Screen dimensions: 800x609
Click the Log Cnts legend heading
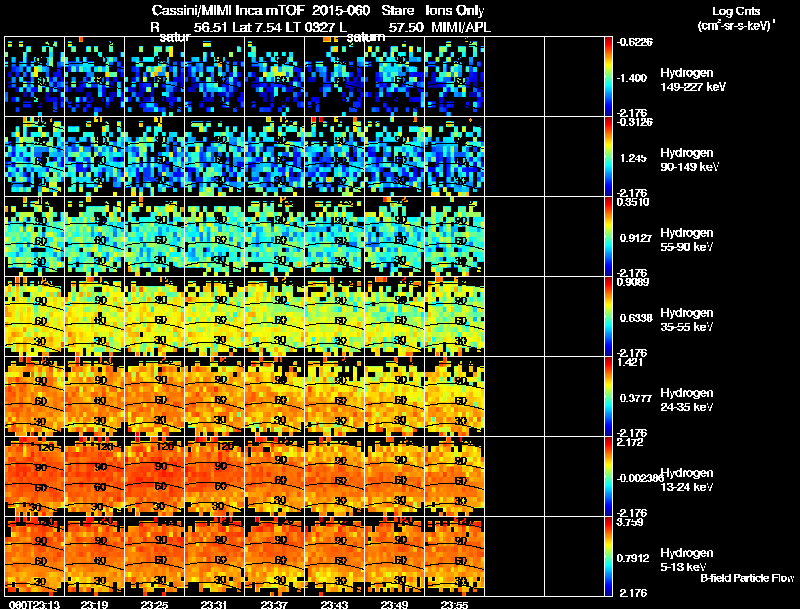point(736,12)
